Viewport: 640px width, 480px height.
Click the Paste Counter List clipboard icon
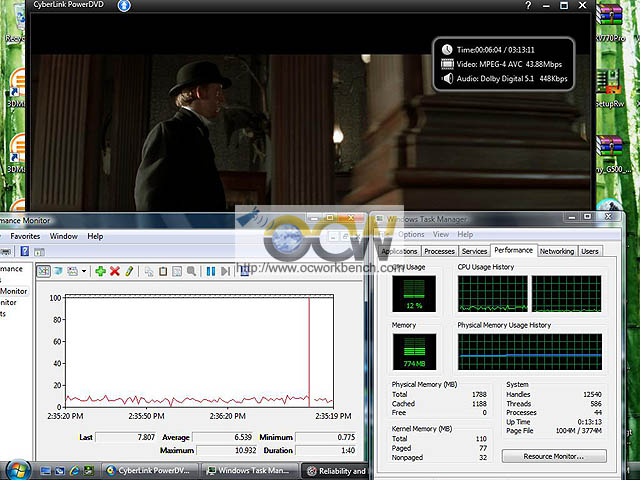click(163, 271)
